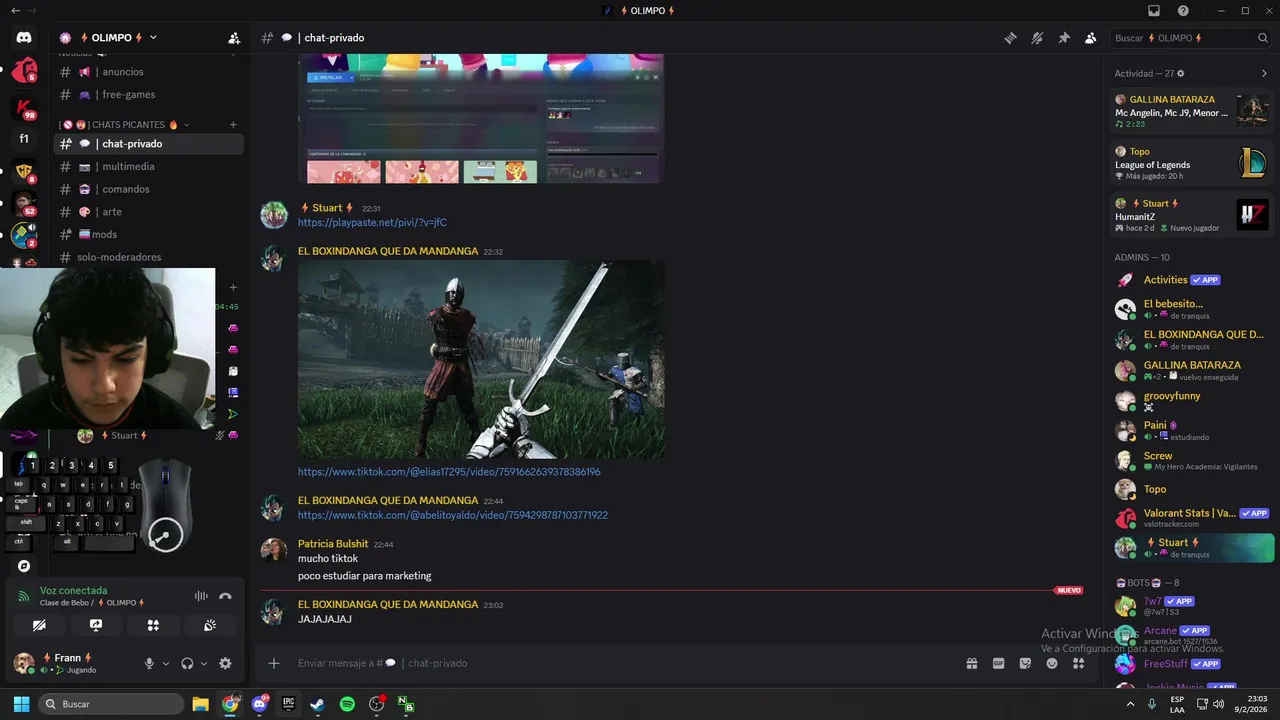Open the abelitoyaldo TikTok video link

point(453,515)
